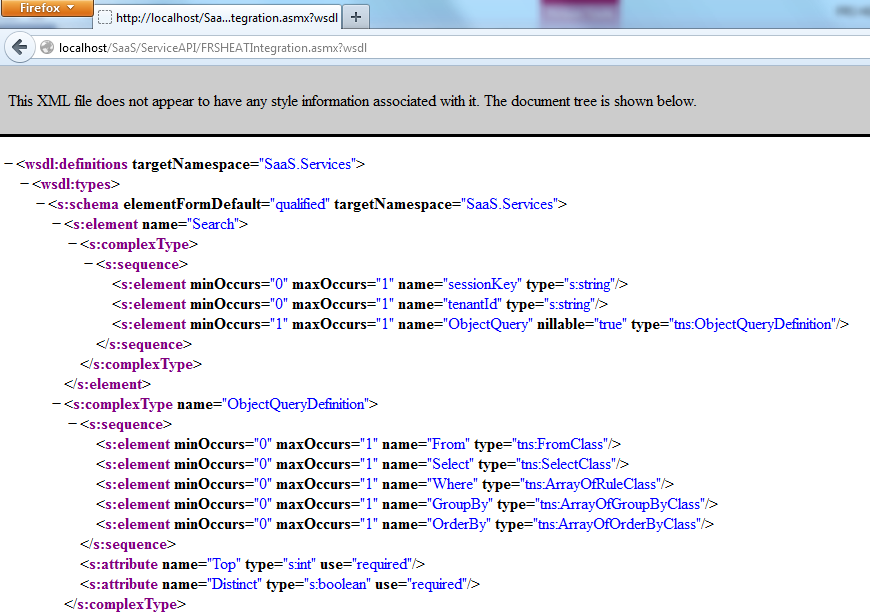This screenshot has height=612, width=870.
Task: Open the orange Firefox menu button
Action: tap(46, 7)
